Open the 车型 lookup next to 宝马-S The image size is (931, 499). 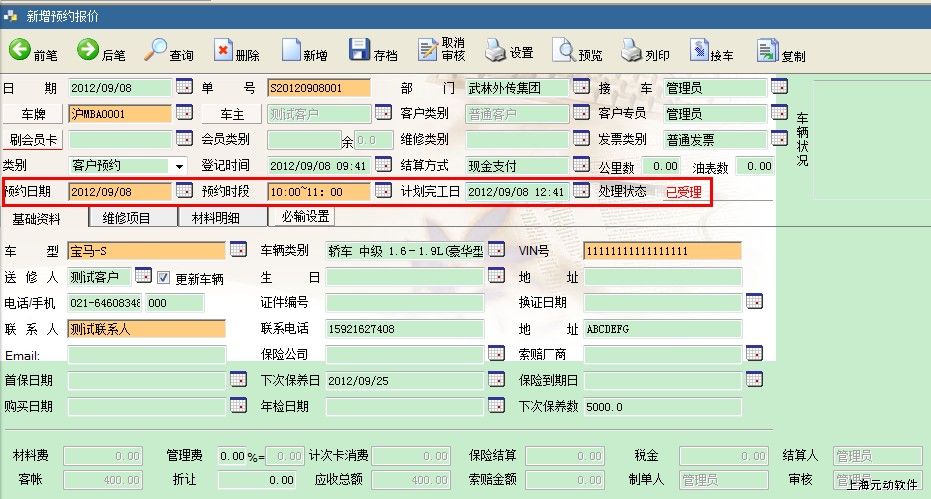238,249
